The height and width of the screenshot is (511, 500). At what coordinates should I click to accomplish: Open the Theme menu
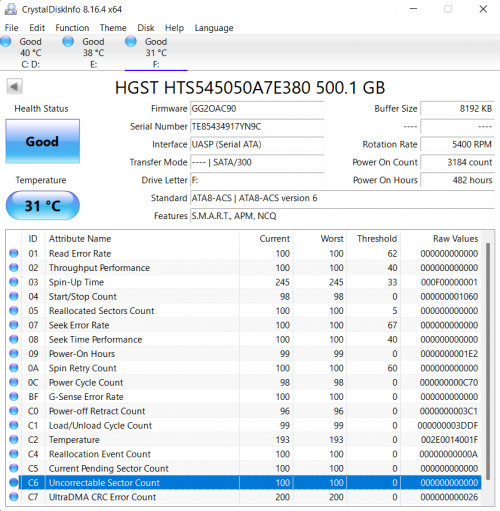pyautogui.click(x=113, y=28)
